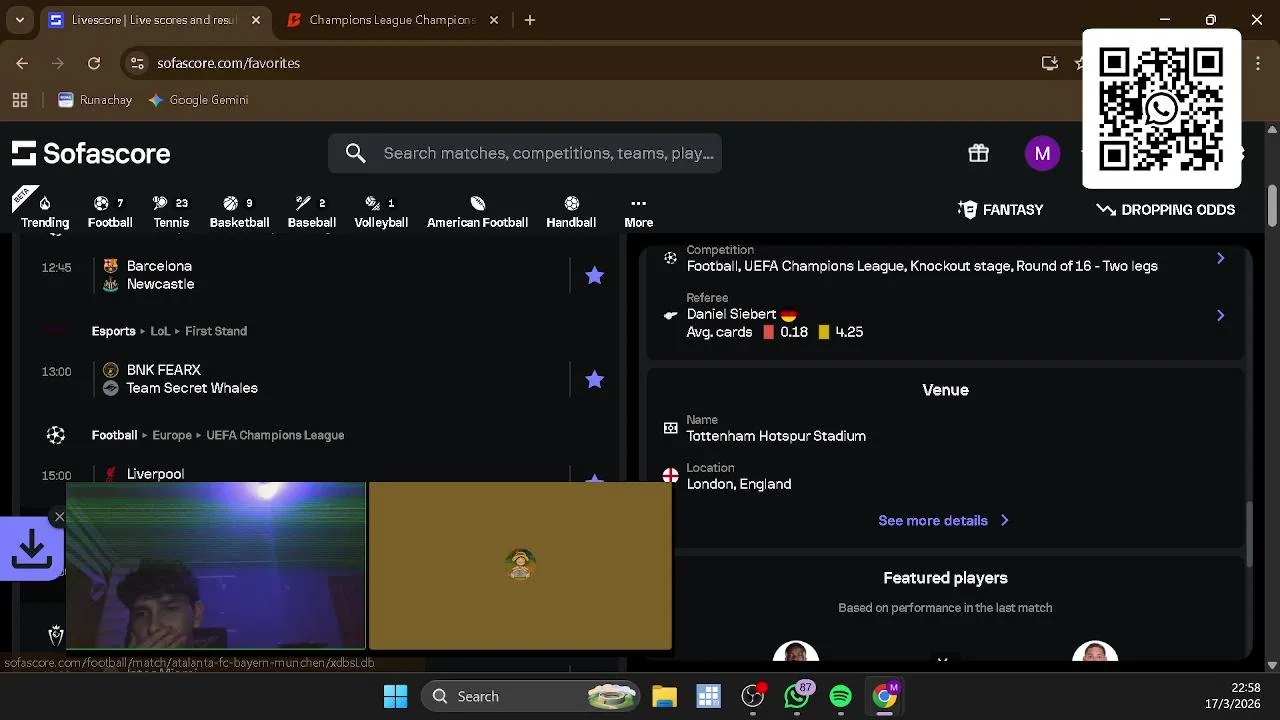The image size is (1280, 720).
Task: Select the American Football category
Action: click(477, 212)
